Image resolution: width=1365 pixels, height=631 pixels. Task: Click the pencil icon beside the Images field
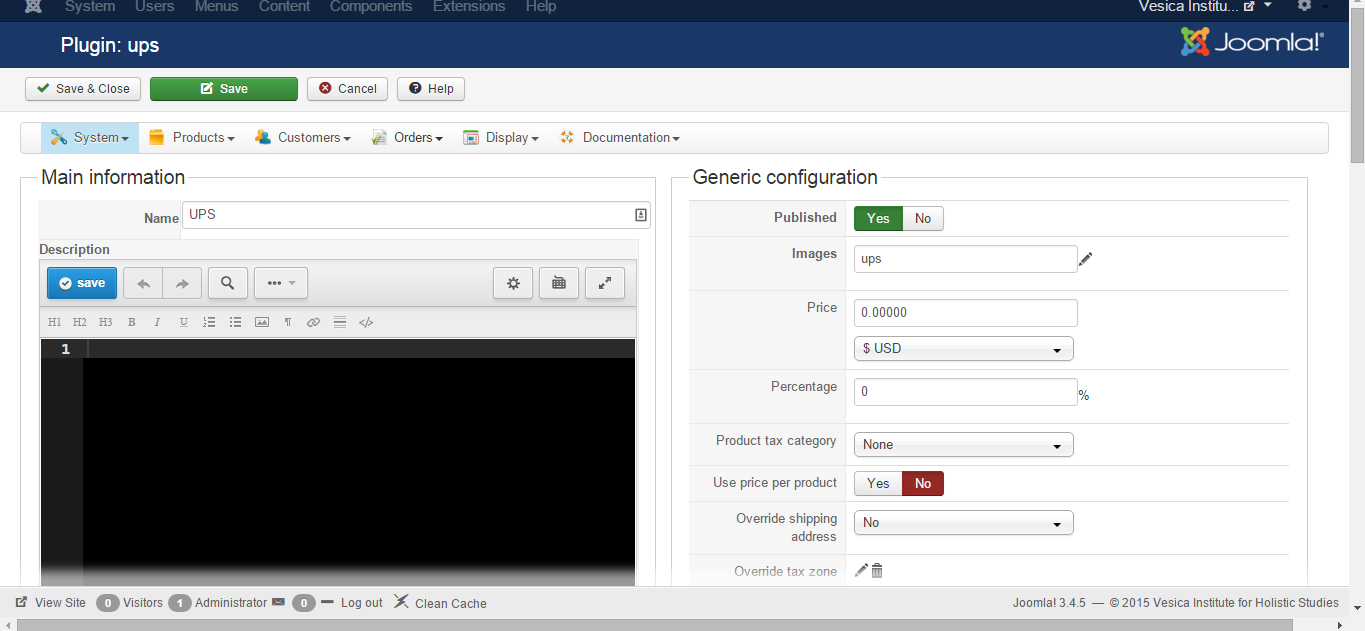tap(1086, 259)
